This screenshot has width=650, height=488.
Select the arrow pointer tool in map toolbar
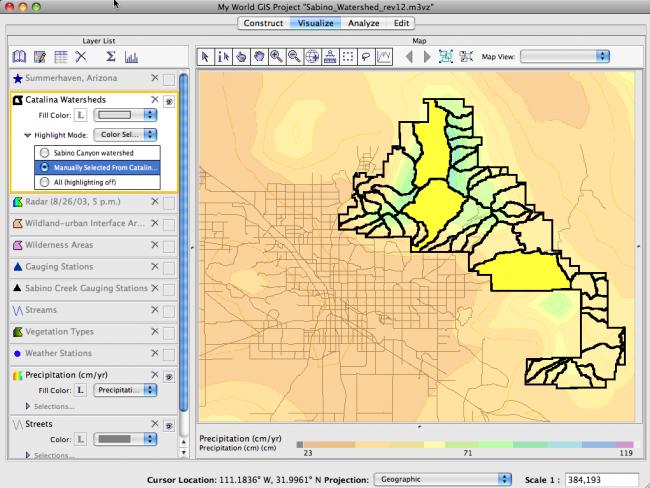coord(207,57)
